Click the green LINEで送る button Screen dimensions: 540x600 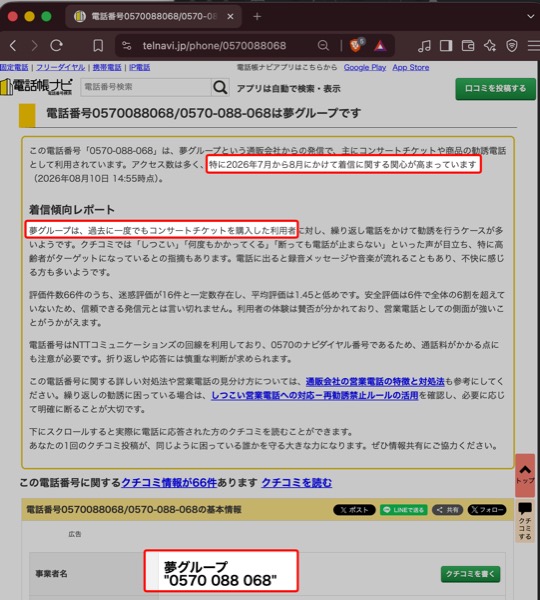(403, 510)
